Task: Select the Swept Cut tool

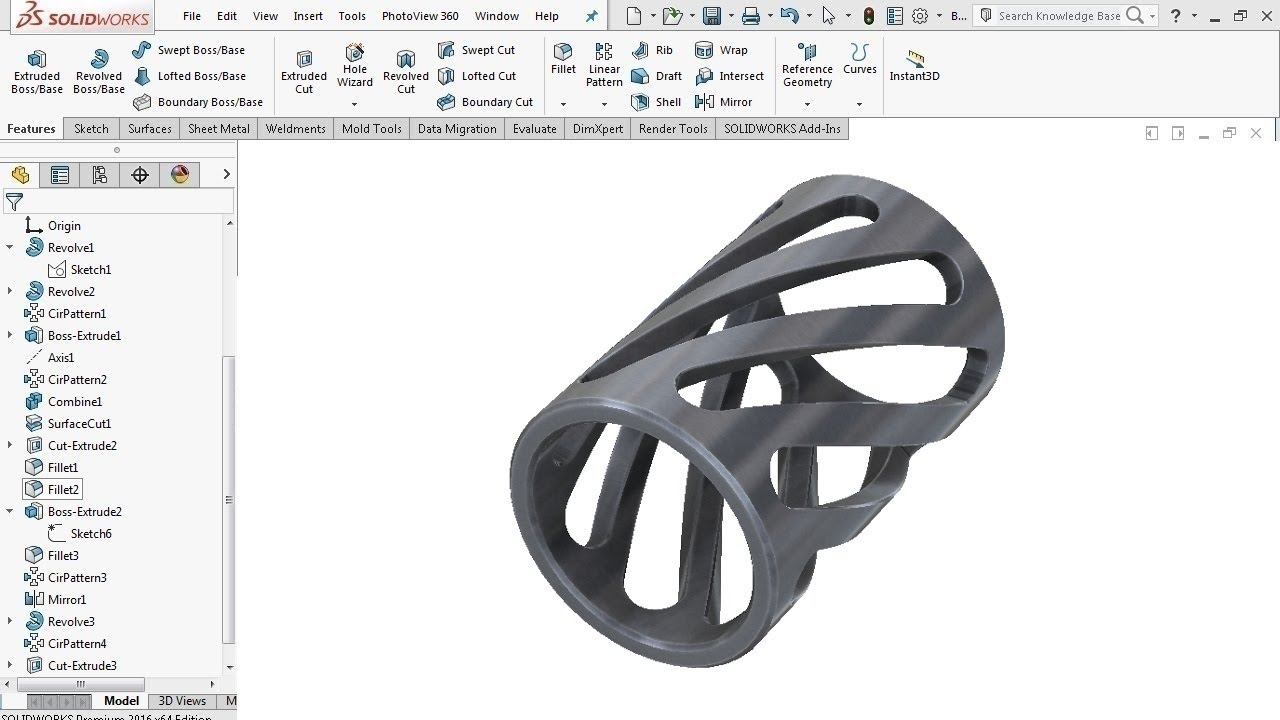Action: point(476,50)
